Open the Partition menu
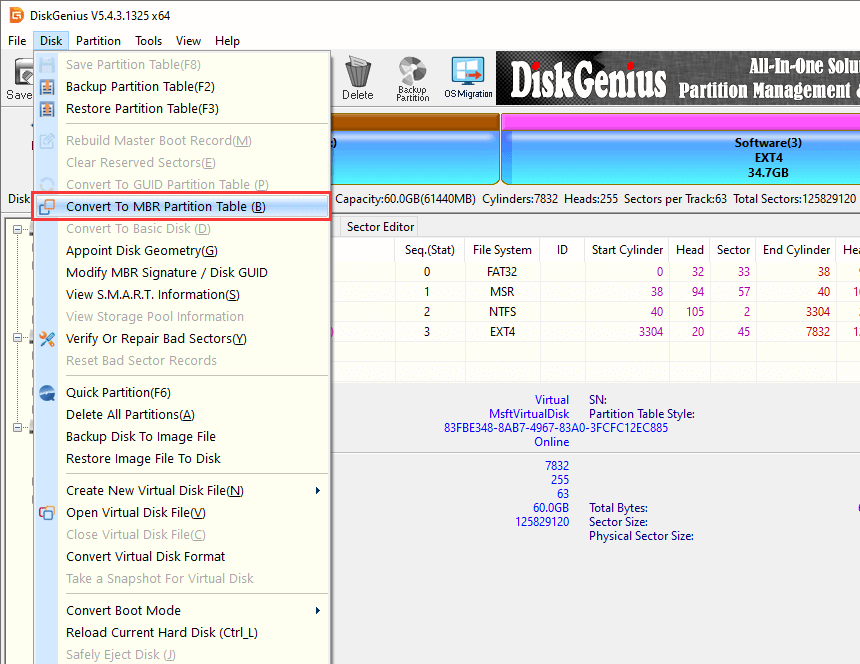 coord(98,41)
